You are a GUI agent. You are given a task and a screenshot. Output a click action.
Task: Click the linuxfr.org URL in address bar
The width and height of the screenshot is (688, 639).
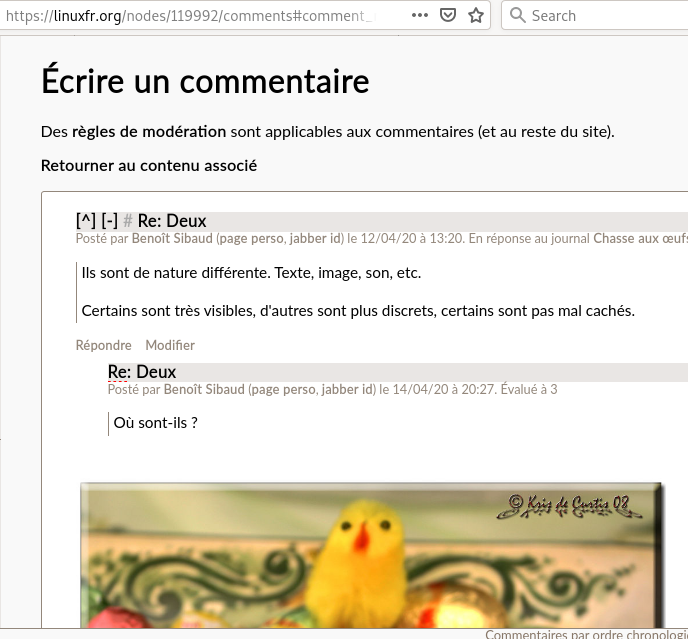pos(200,15)
